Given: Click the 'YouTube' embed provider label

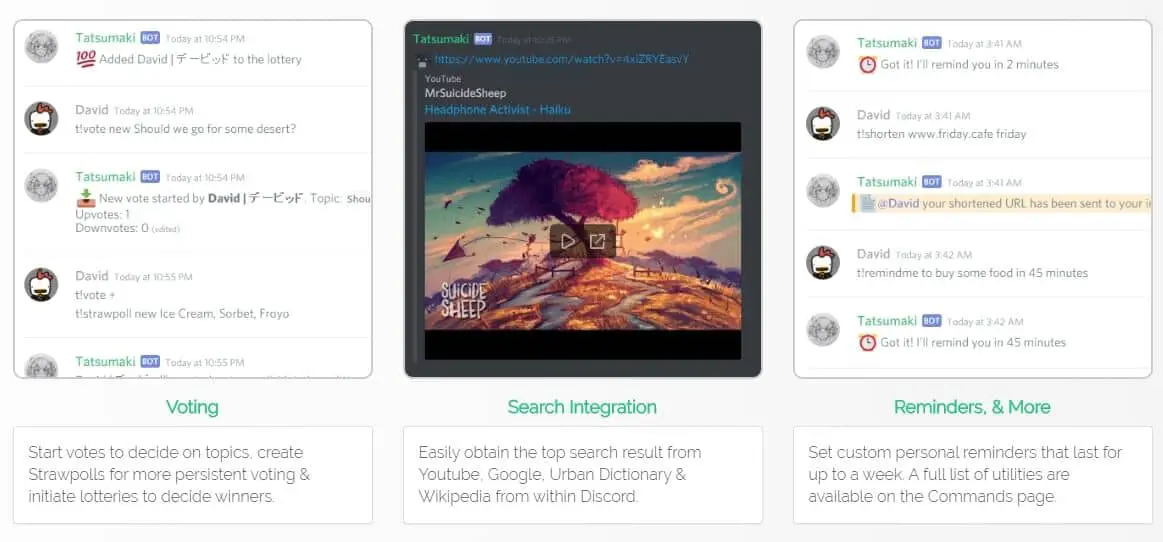Looking at the screenshot, I should (443, 79).
